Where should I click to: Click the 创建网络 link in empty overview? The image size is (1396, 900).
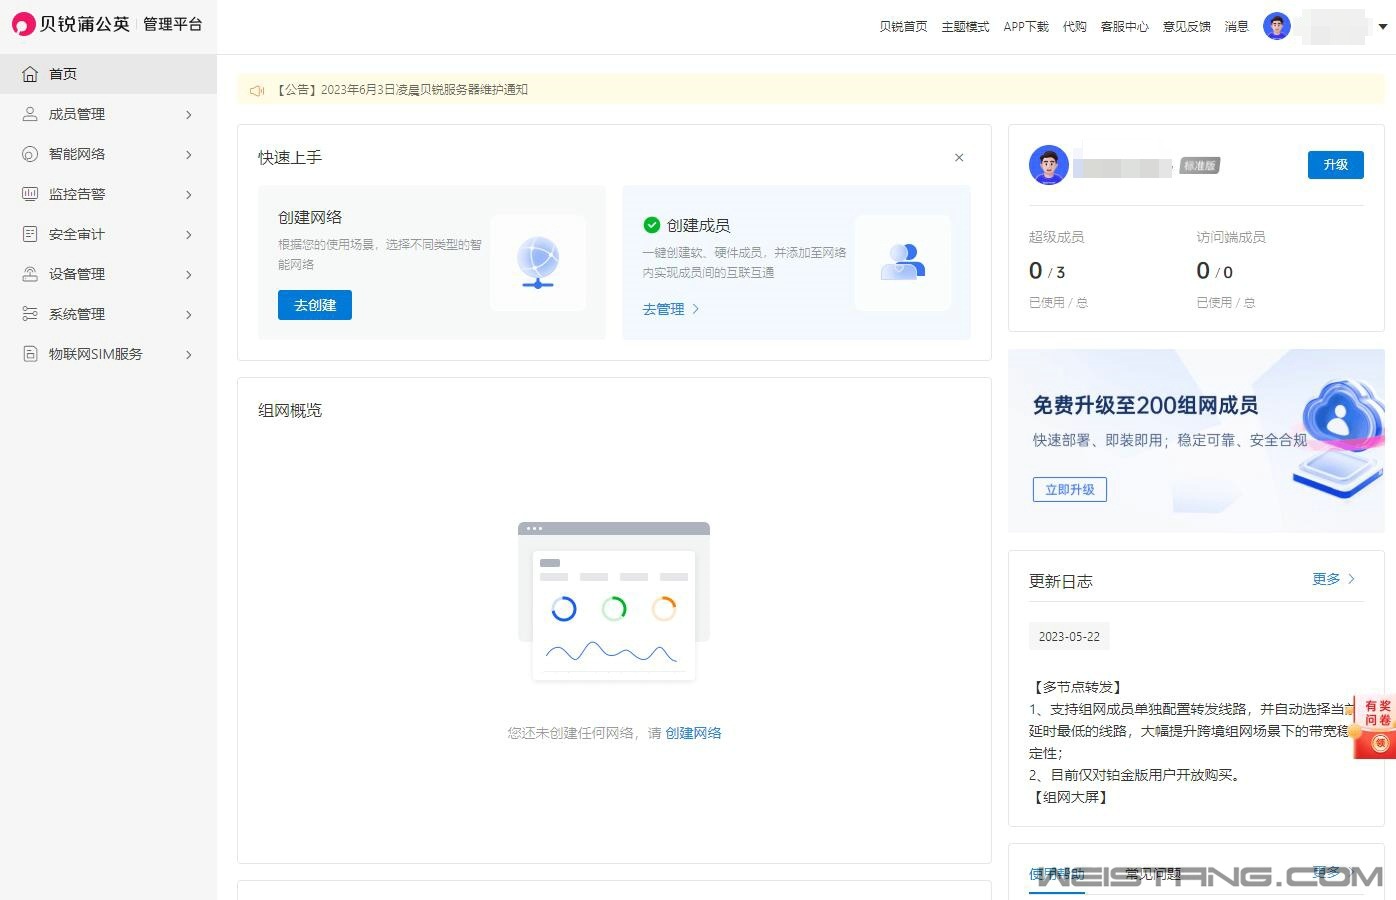693,733
